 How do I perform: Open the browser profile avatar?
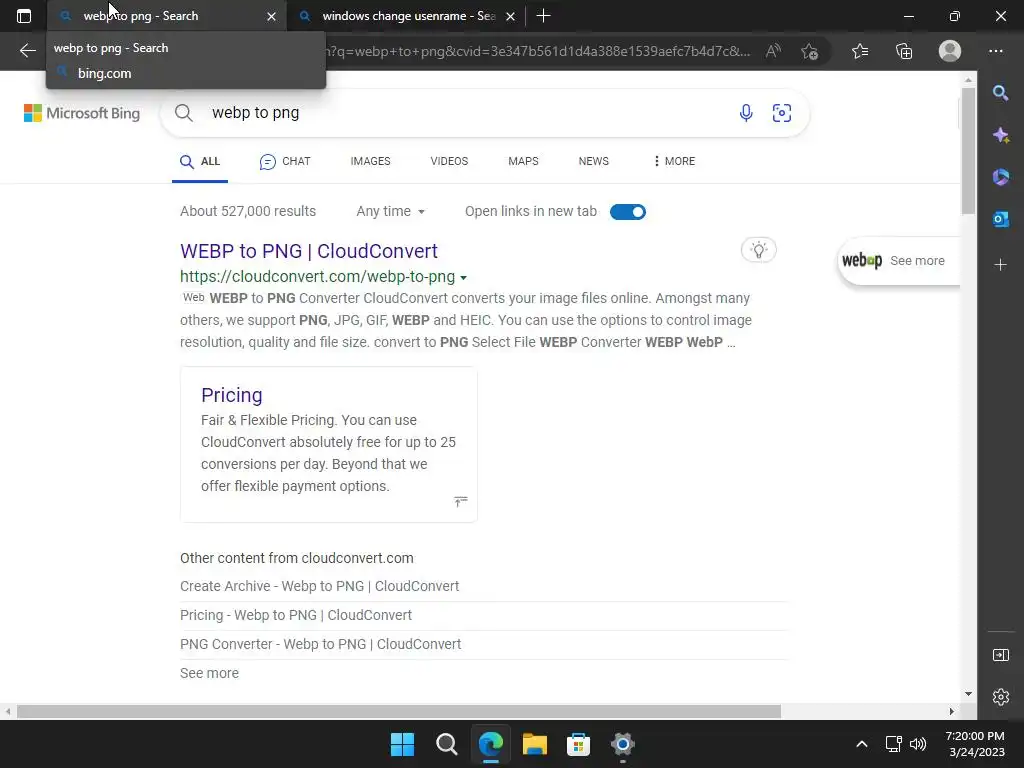coord(950,51)
